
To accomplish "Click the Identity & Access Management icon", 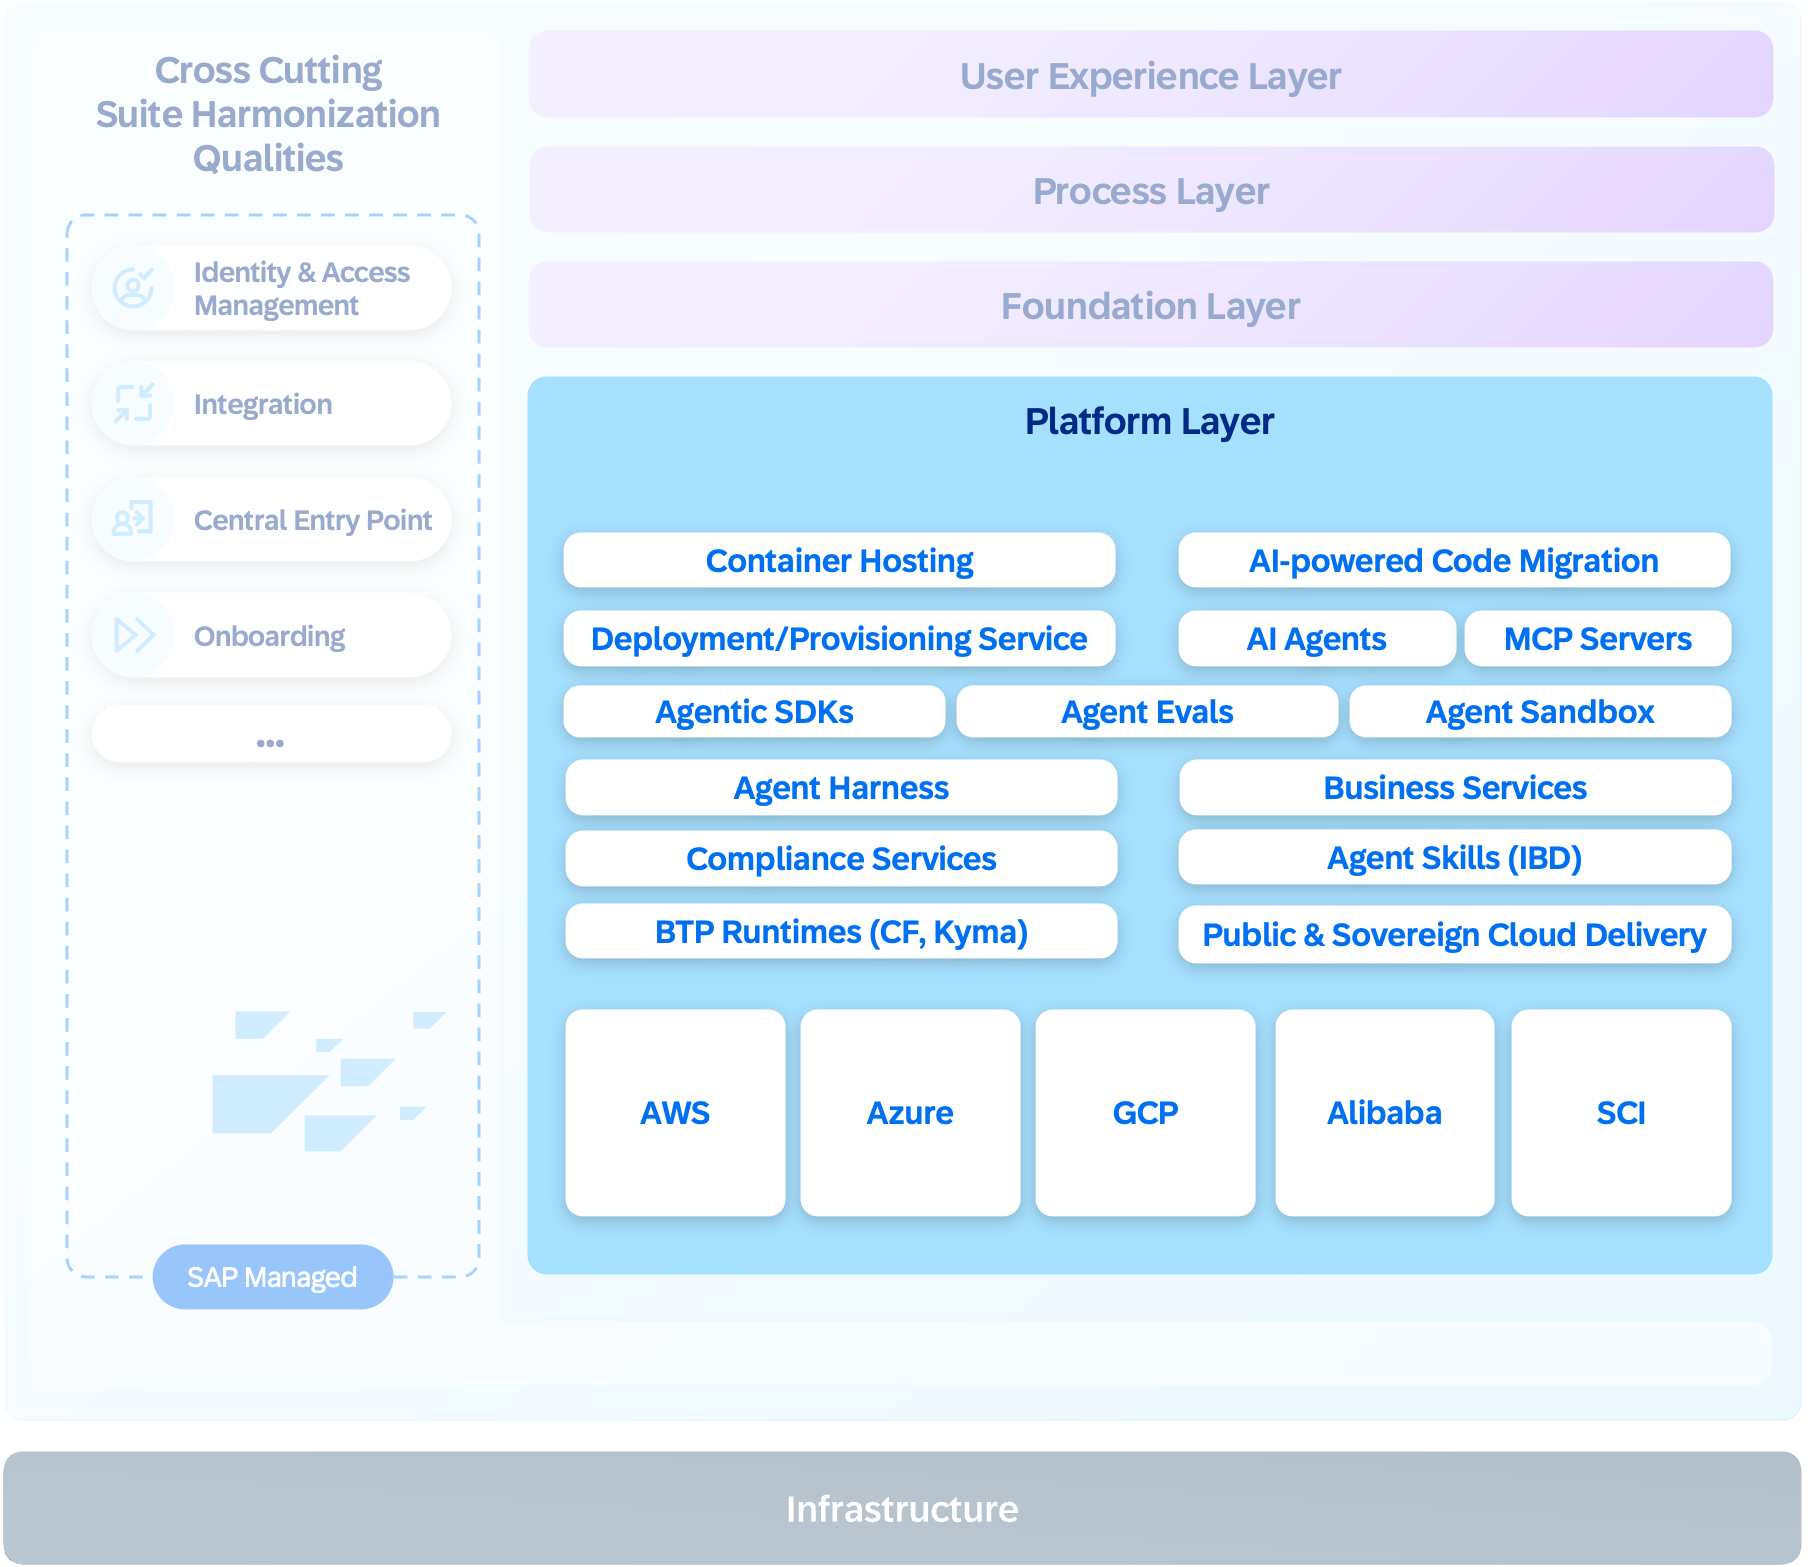I will tap(133, 288).
